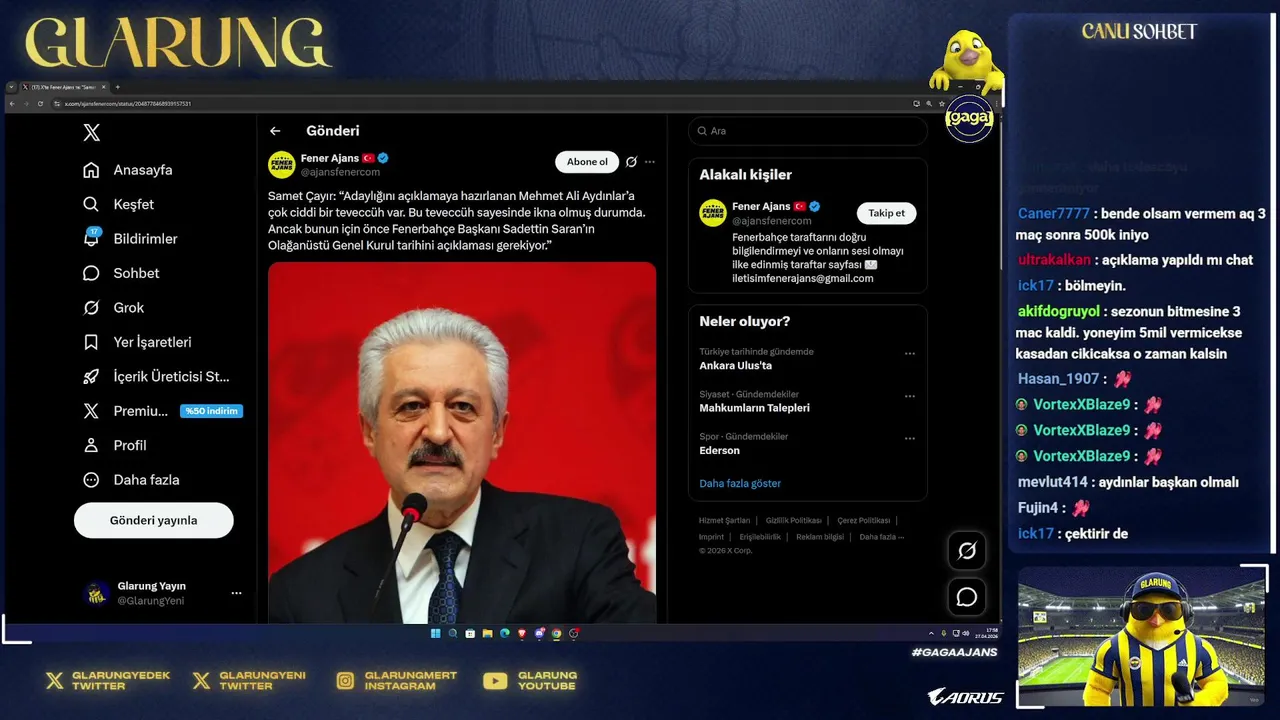Open options dots for Mahkumların Talepleri
The height and width of the screenshot is (720, 1280).
[910, 396]
